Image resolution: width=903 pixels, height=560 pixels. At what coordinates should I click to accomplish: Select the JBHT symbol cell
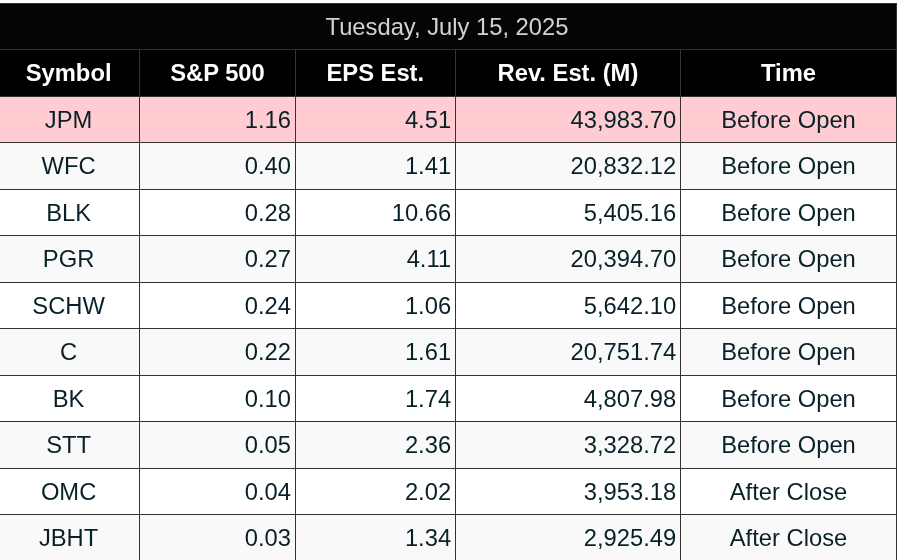pyautogui.click(x=69, y=538)
